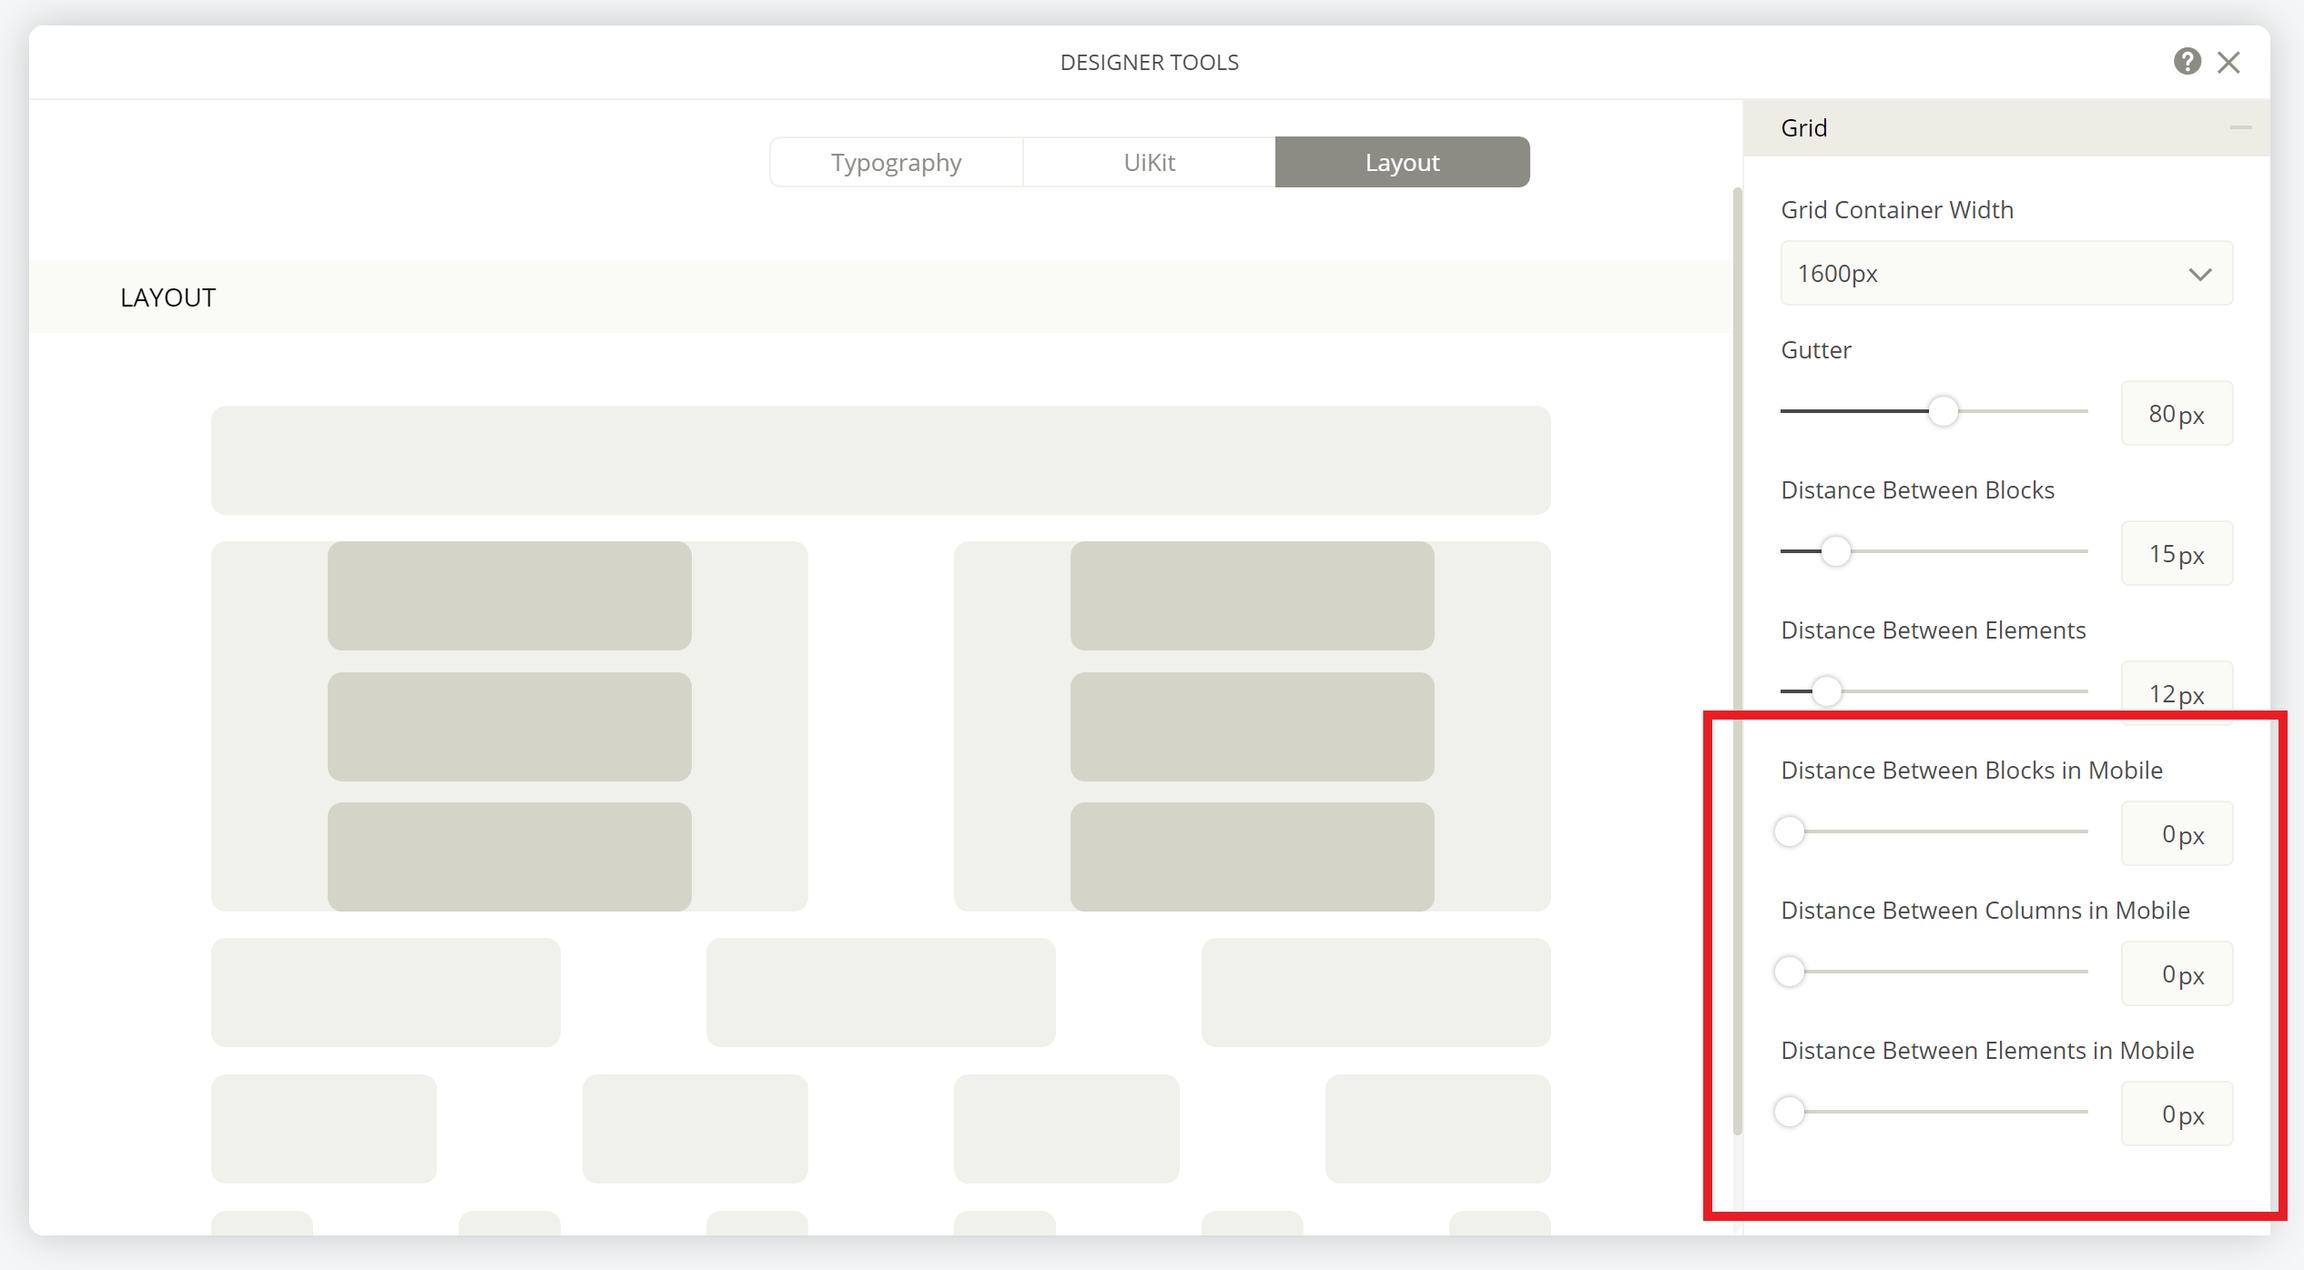The image size is (2304, 1270).
Task: Click the layout preview vertical scrollbar
Action: pos(1737,660)
